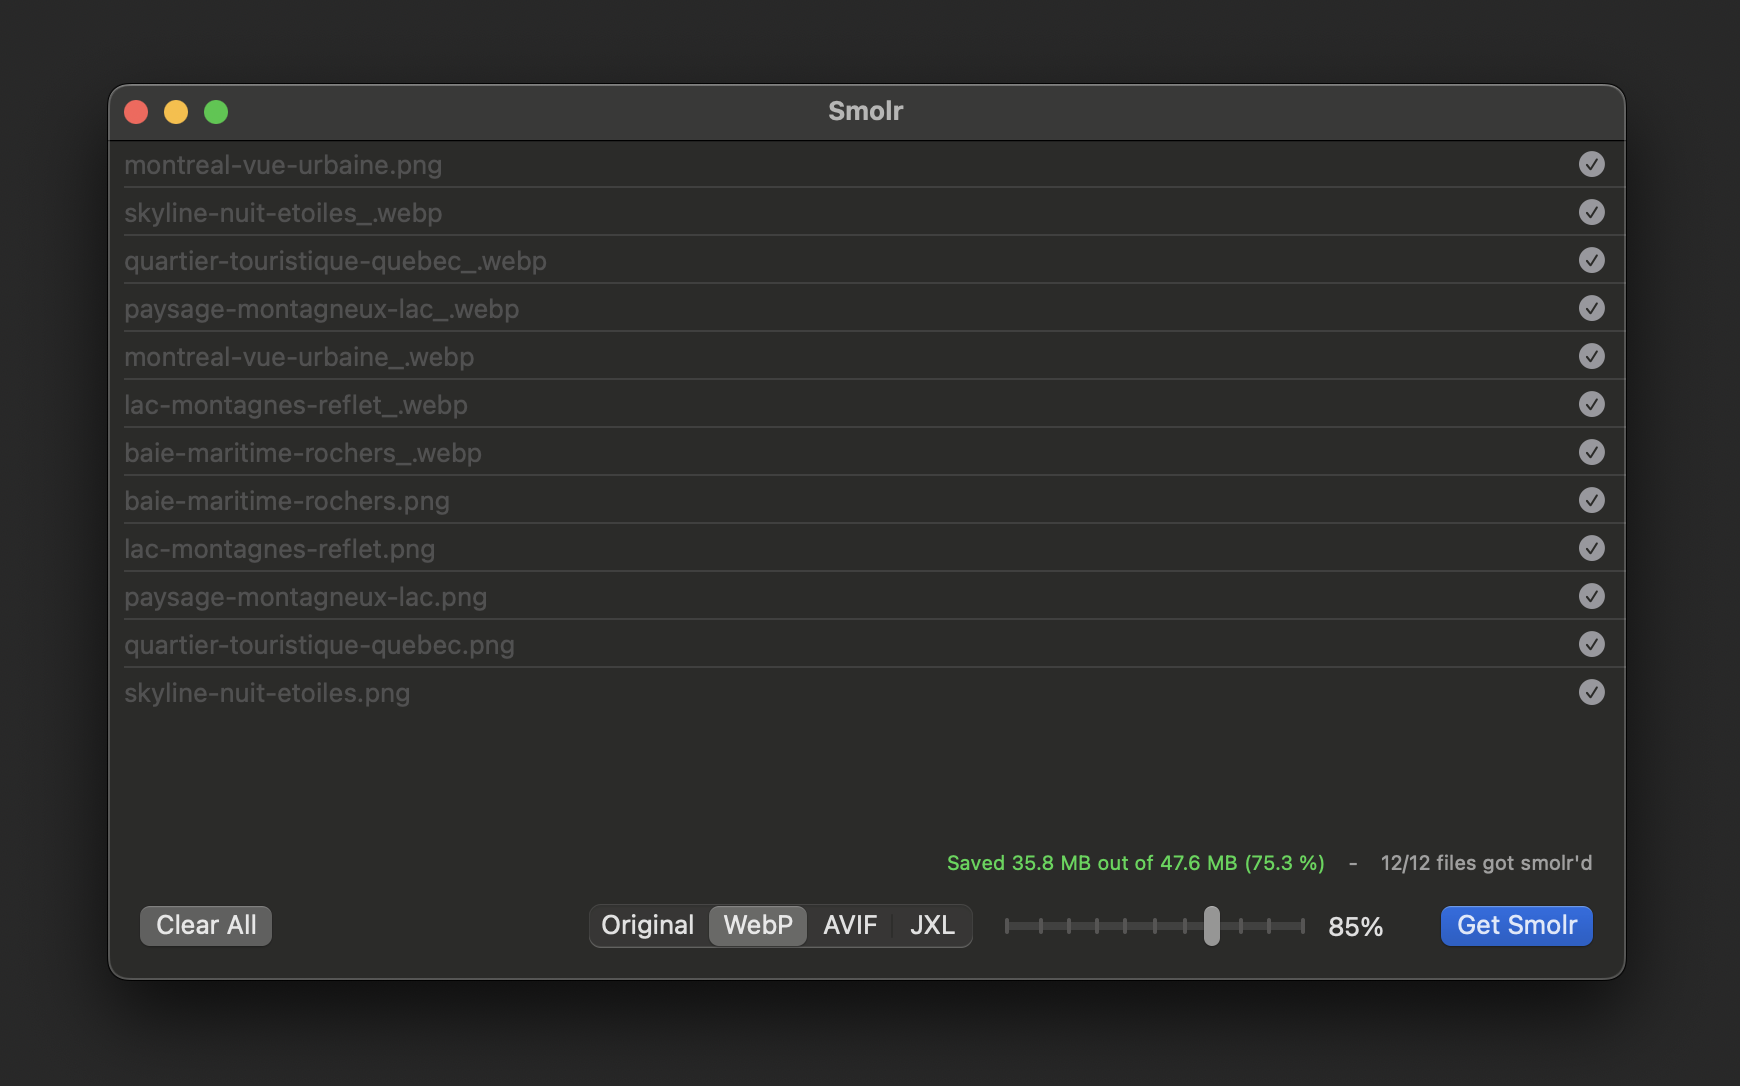Select the WebP format segment

point(758,925)
